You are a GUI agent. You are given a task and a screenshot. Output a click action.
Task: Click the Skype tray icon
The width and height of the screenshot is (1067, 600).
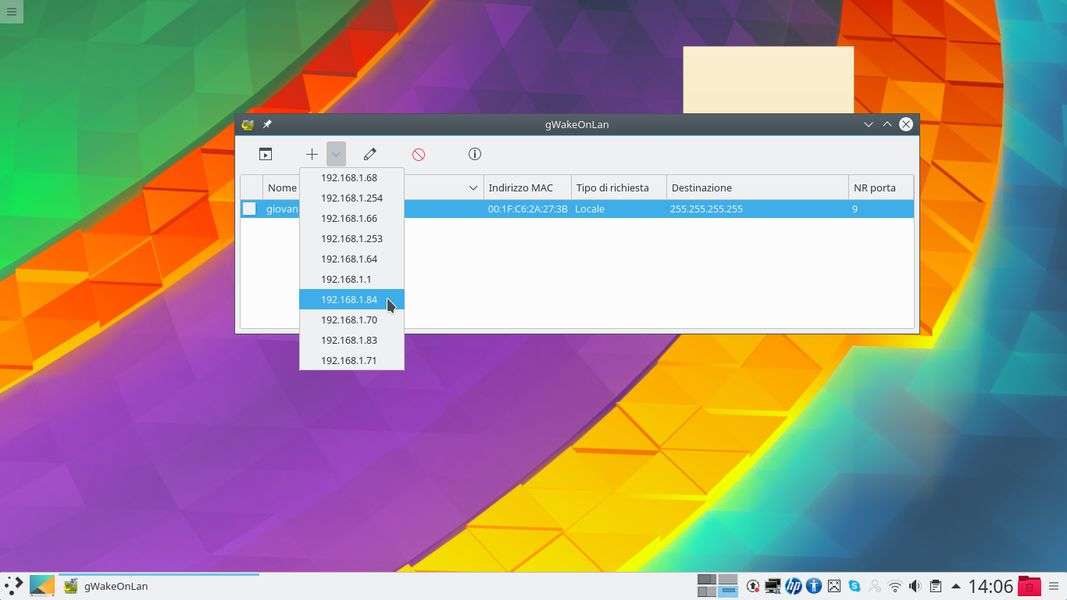pos(854,586)
